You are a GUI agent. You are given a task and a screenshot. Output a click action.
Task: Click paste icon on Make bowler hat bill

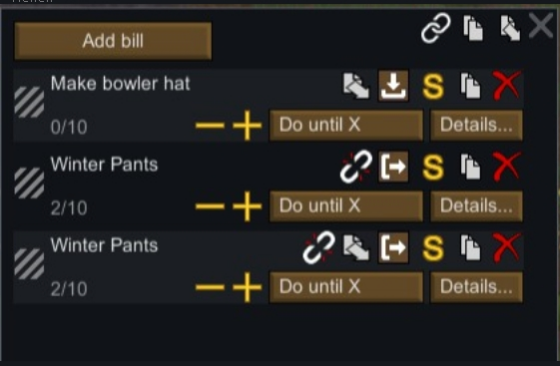pyautogui.click(x=356, y=86)
